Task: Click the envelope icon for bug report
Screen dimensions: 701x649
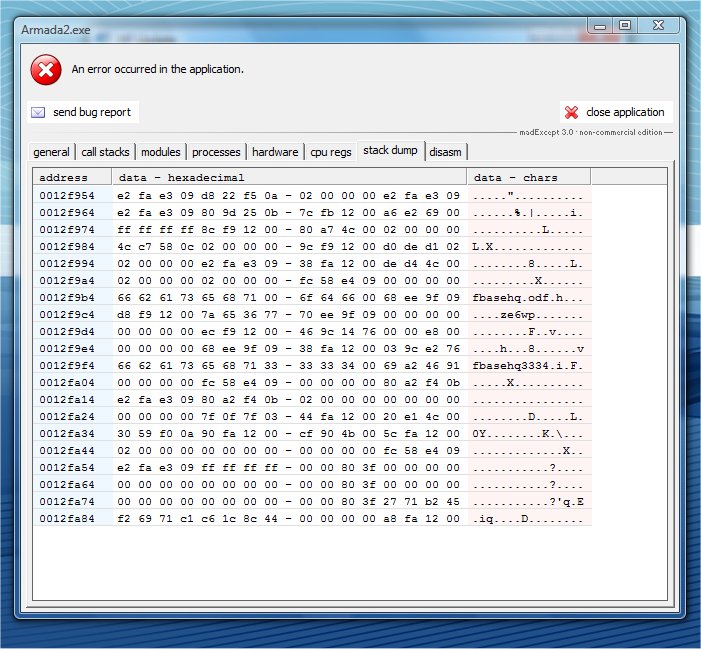Action: coord(39,113)
